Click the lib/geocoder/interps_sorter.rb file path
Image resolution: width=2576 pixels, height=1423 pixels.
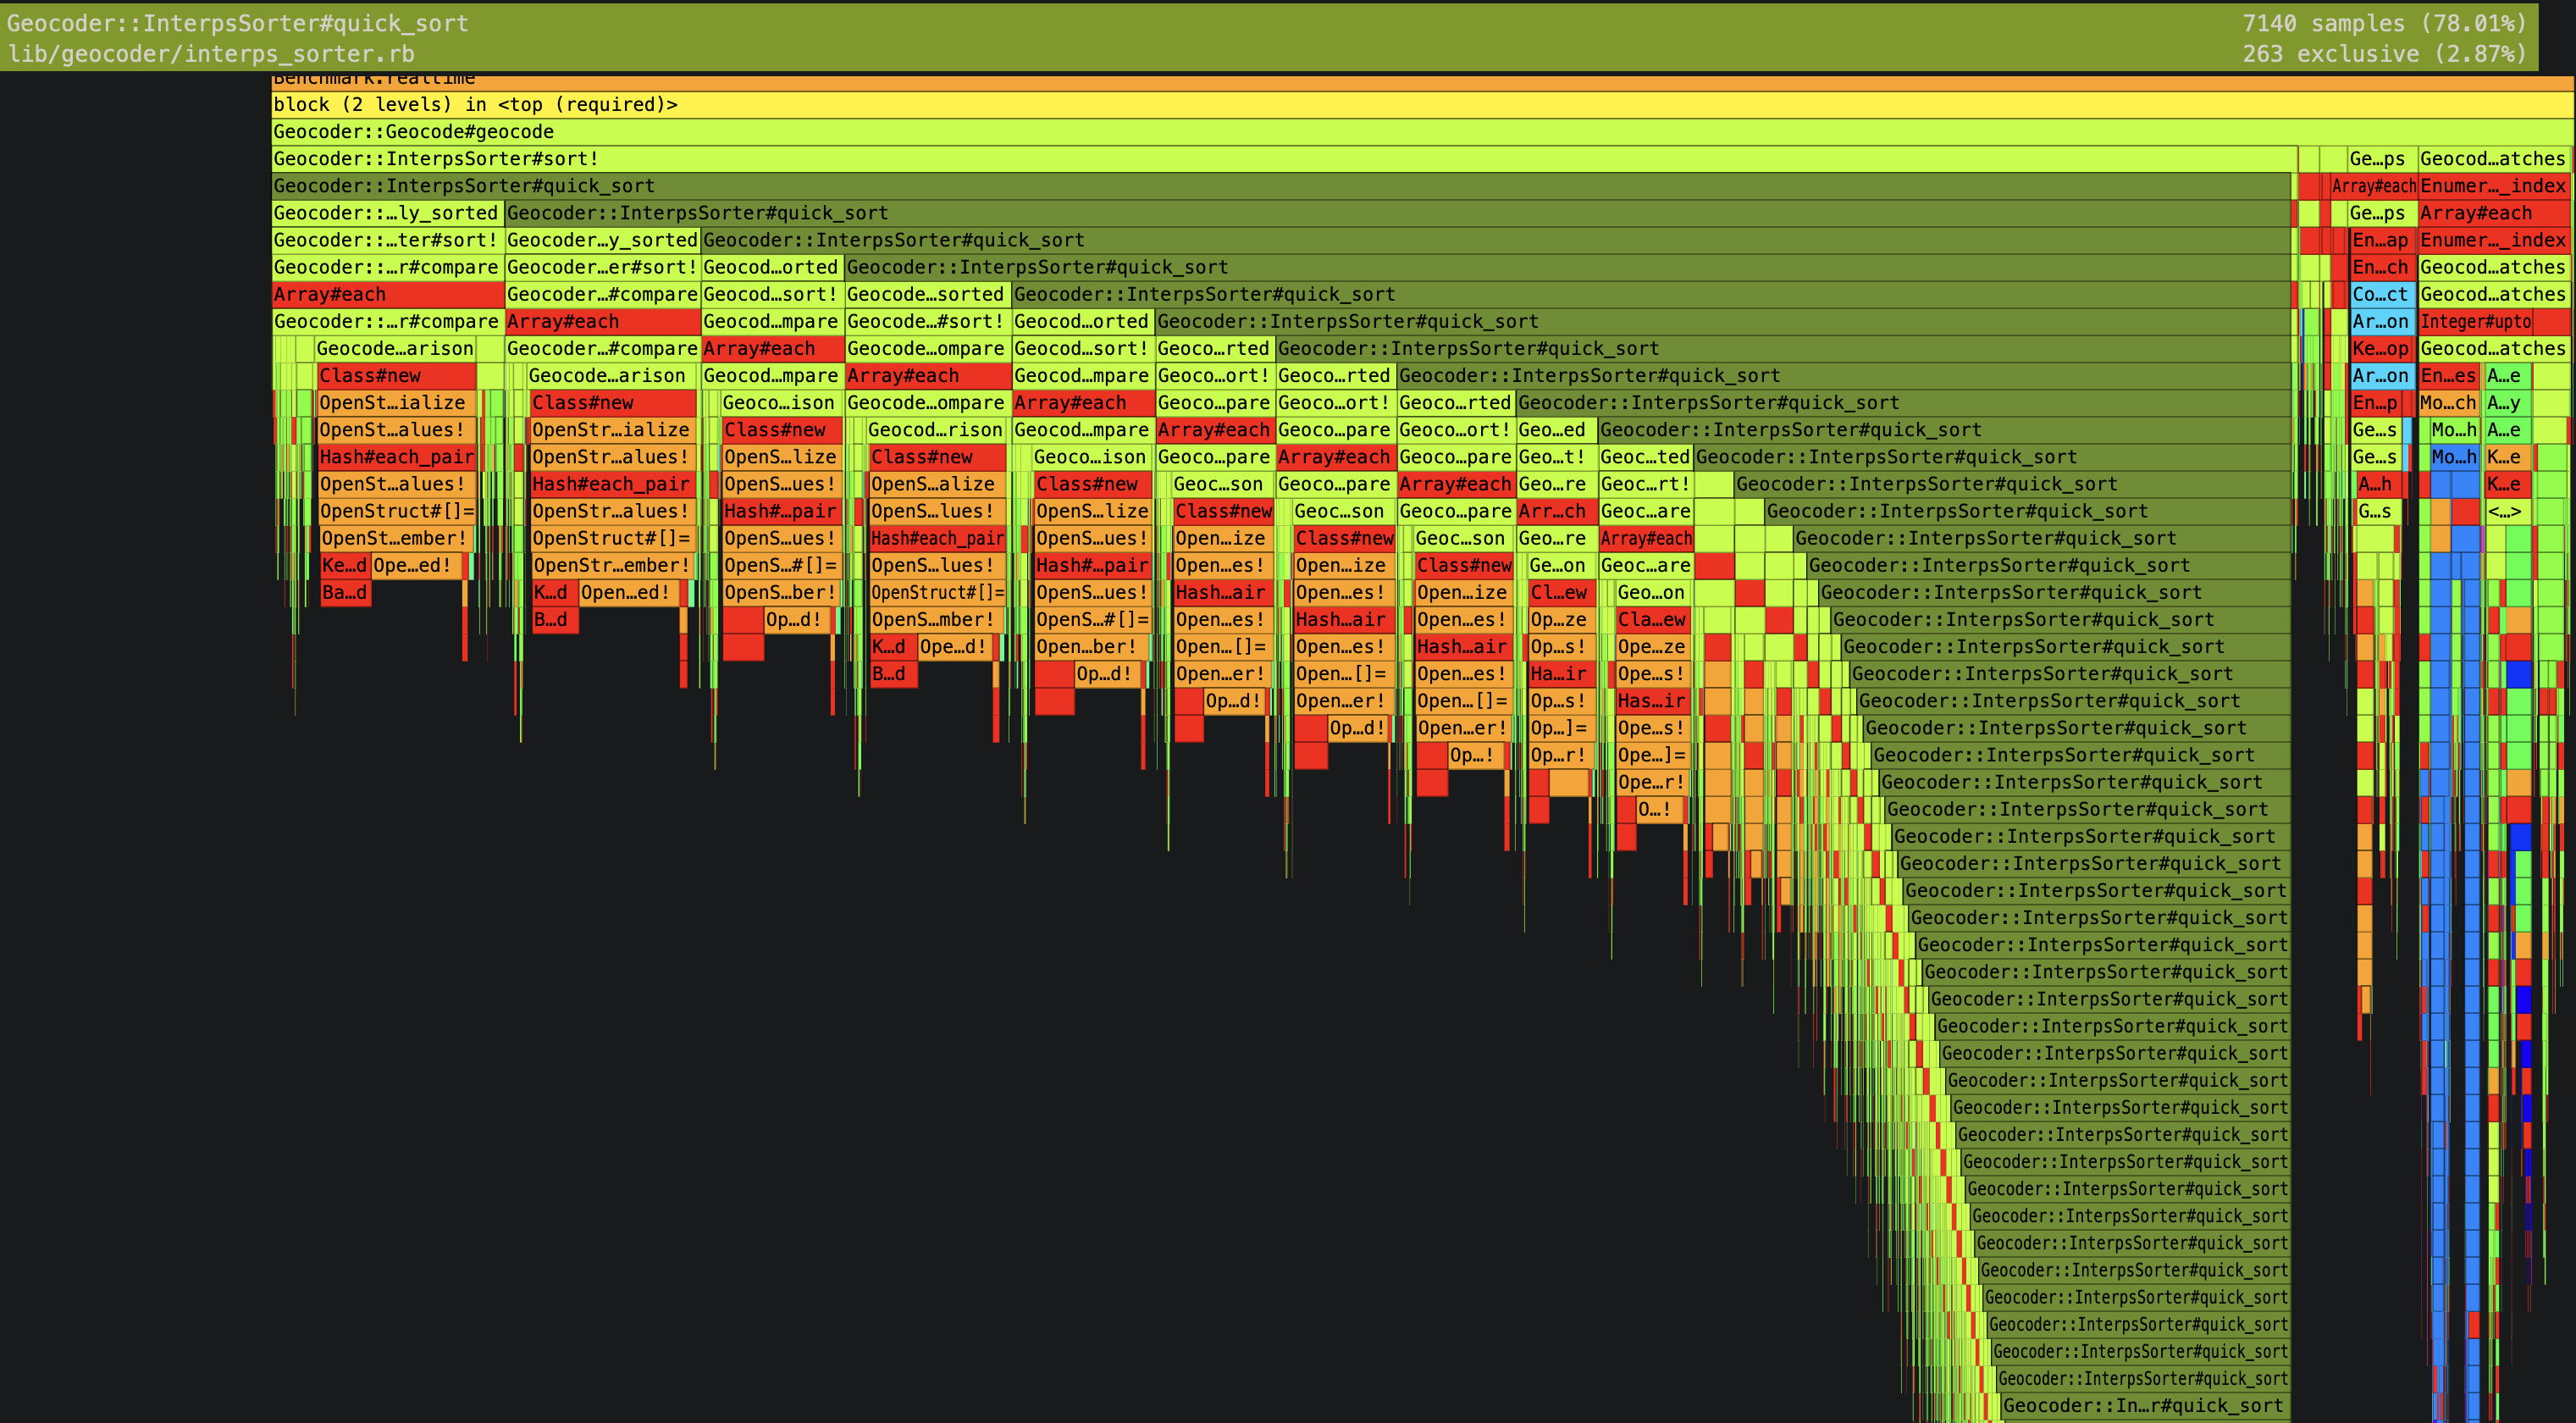211,54
